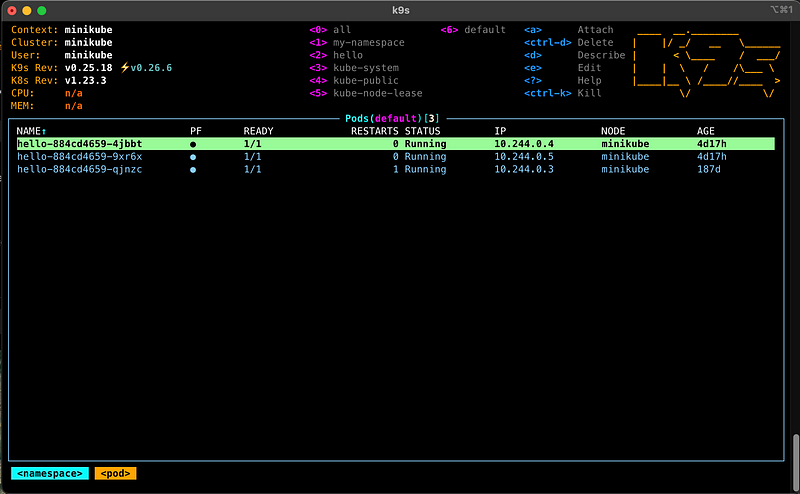Click the <?> Help hint
The image size is (800, 494).
point(563,81)
